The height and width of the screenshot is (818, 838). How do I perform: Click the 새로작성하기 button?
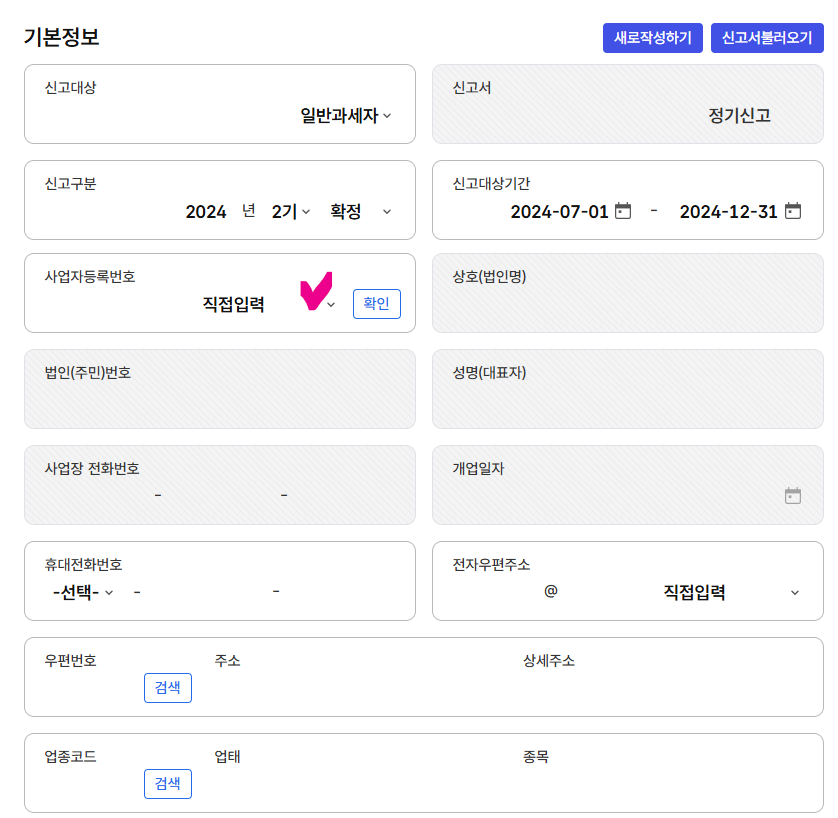pyautogui.click(x=653, y=38)
